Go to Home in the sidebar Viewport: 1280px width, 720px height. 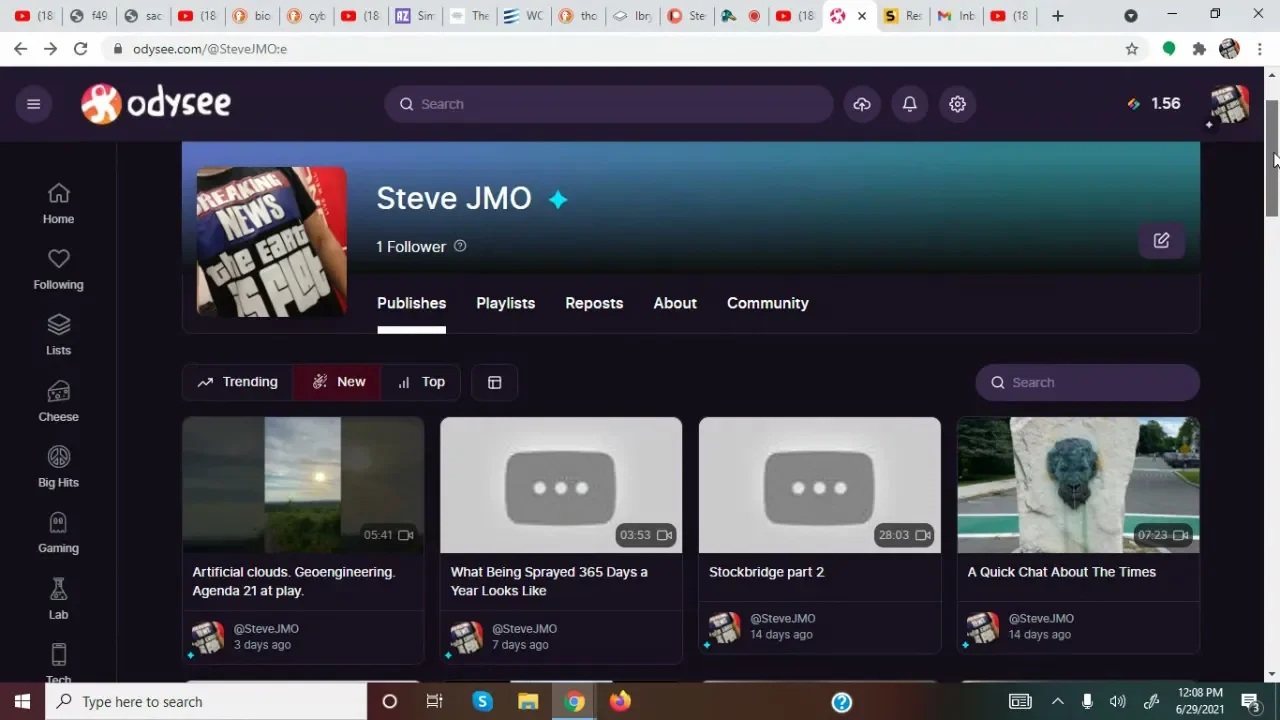(x=58, y=203)
